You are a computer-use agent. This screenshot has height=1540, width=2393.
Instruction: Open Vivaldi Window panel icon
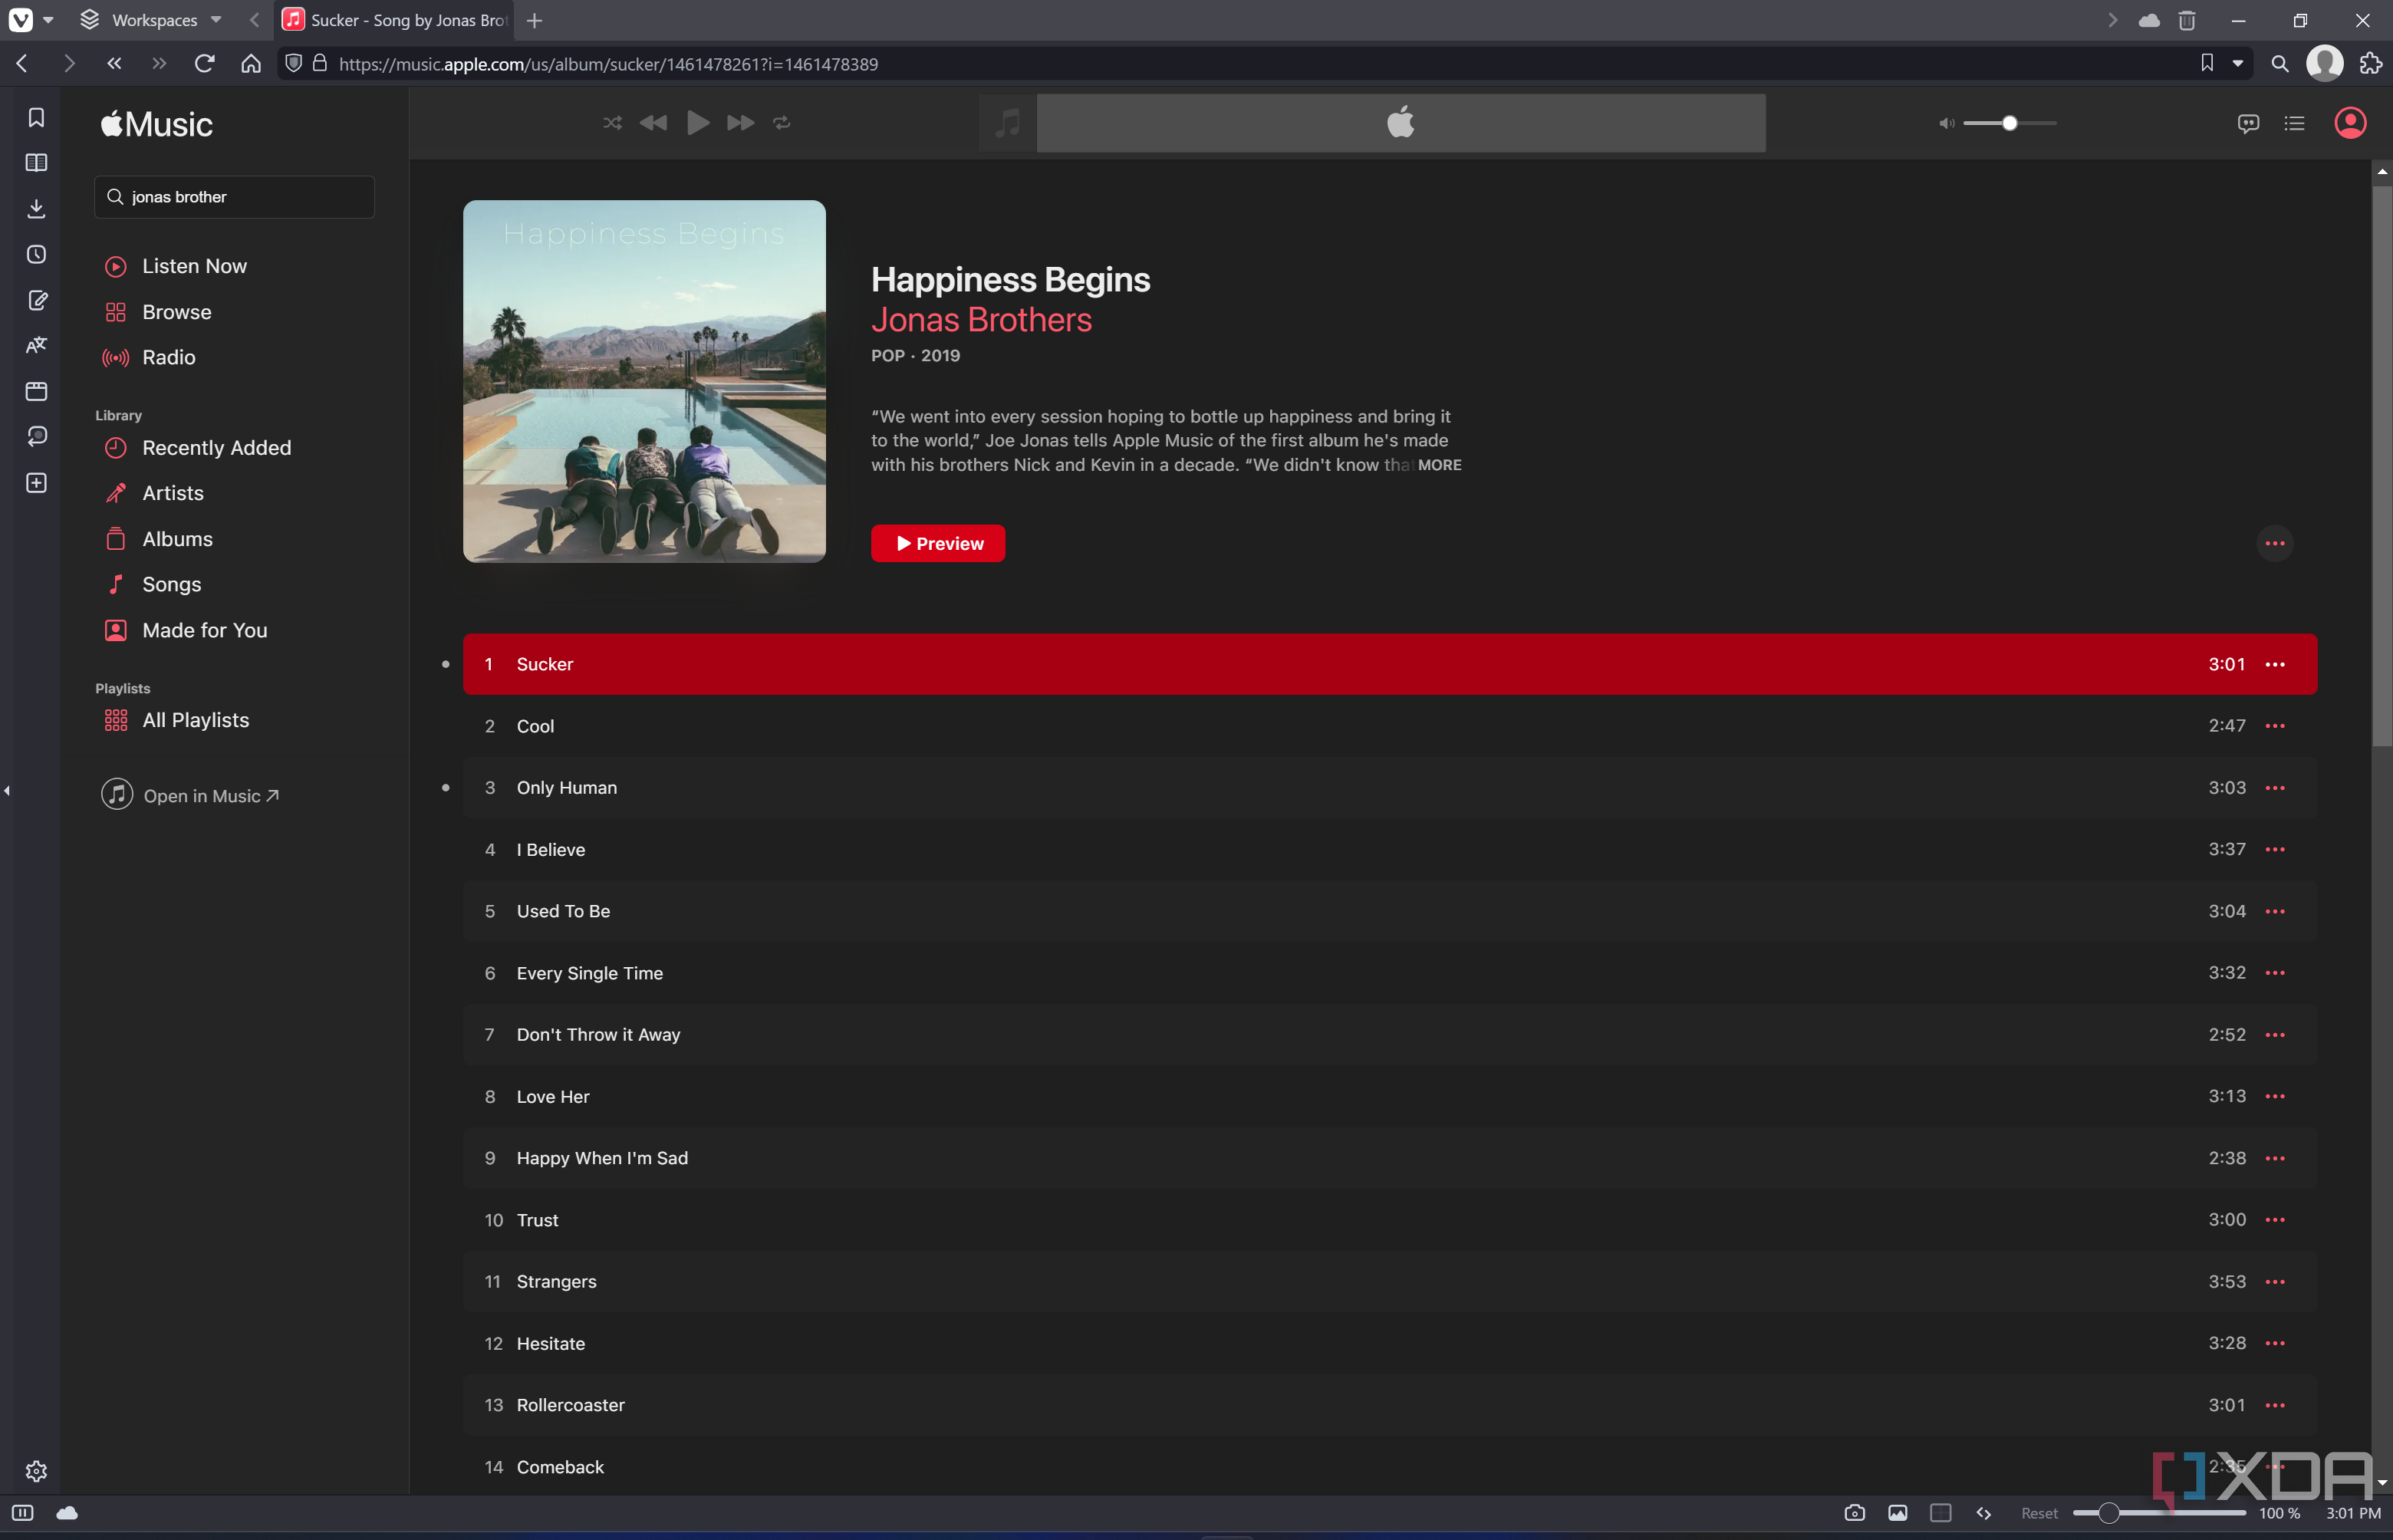click(x=36, y=391)
